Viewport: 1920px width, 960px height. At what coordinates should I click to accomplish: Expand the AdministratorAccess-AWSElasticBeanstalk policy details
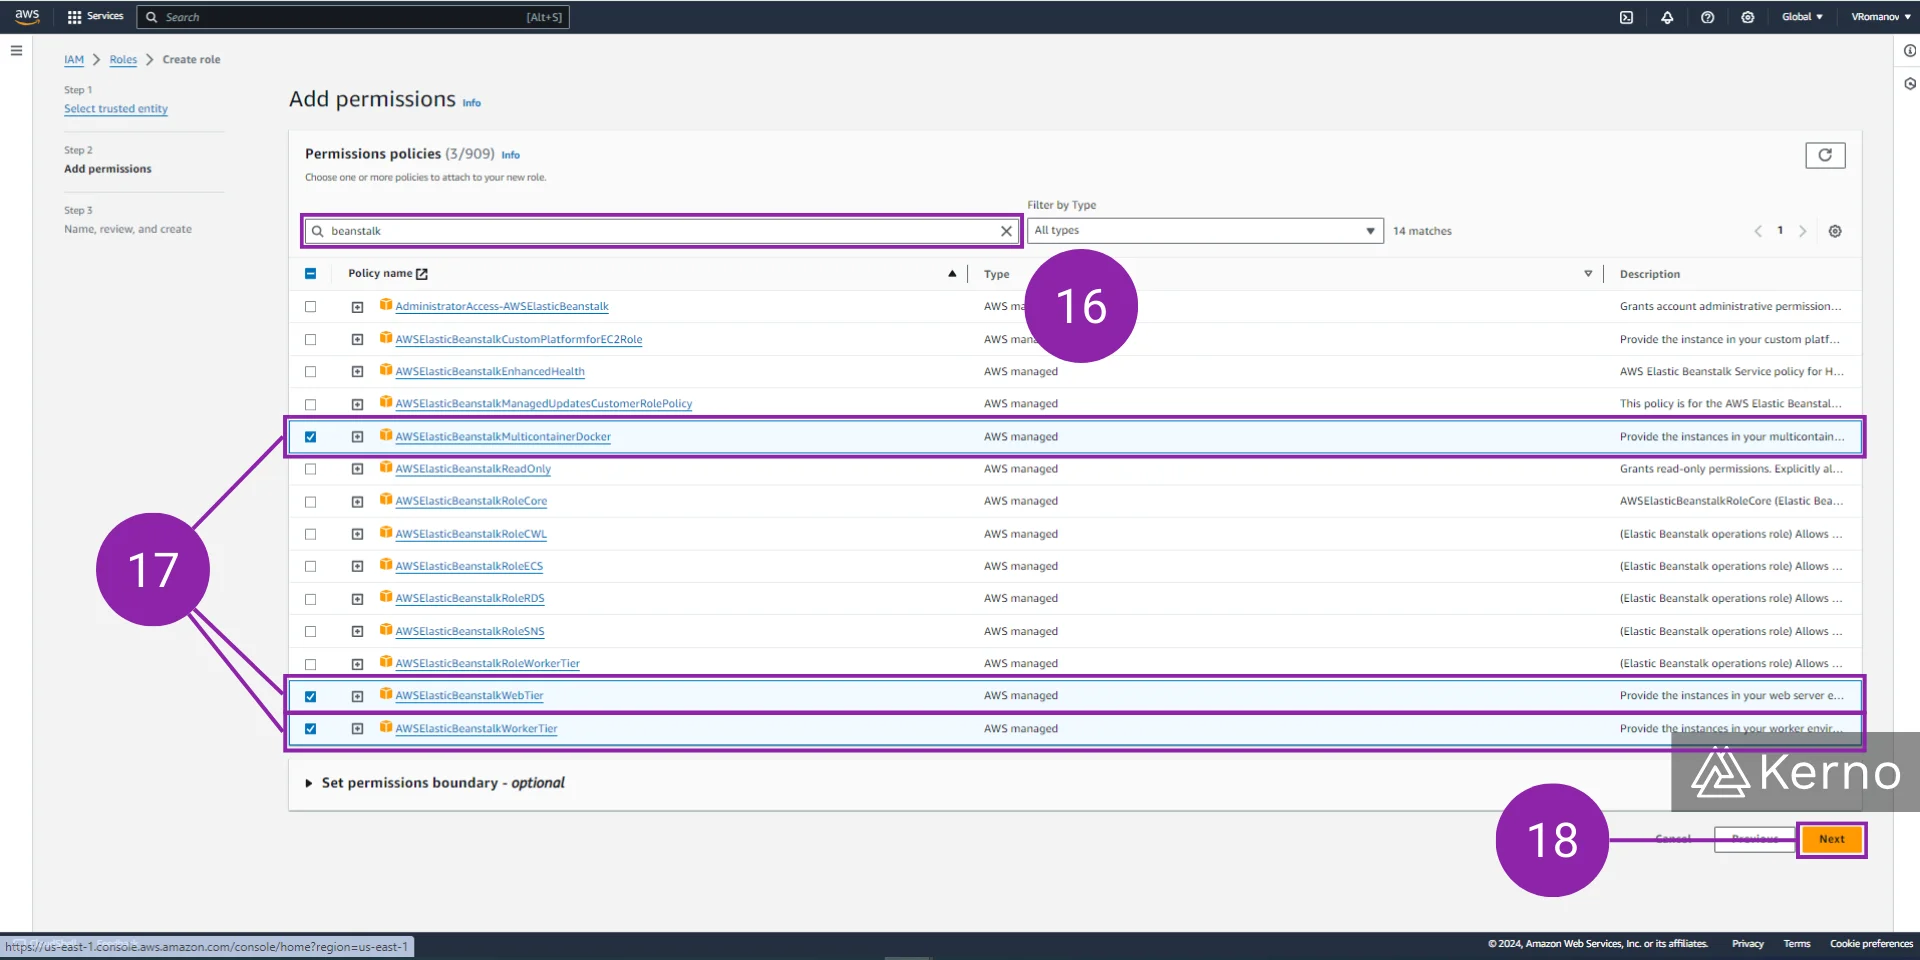point(357,307)
